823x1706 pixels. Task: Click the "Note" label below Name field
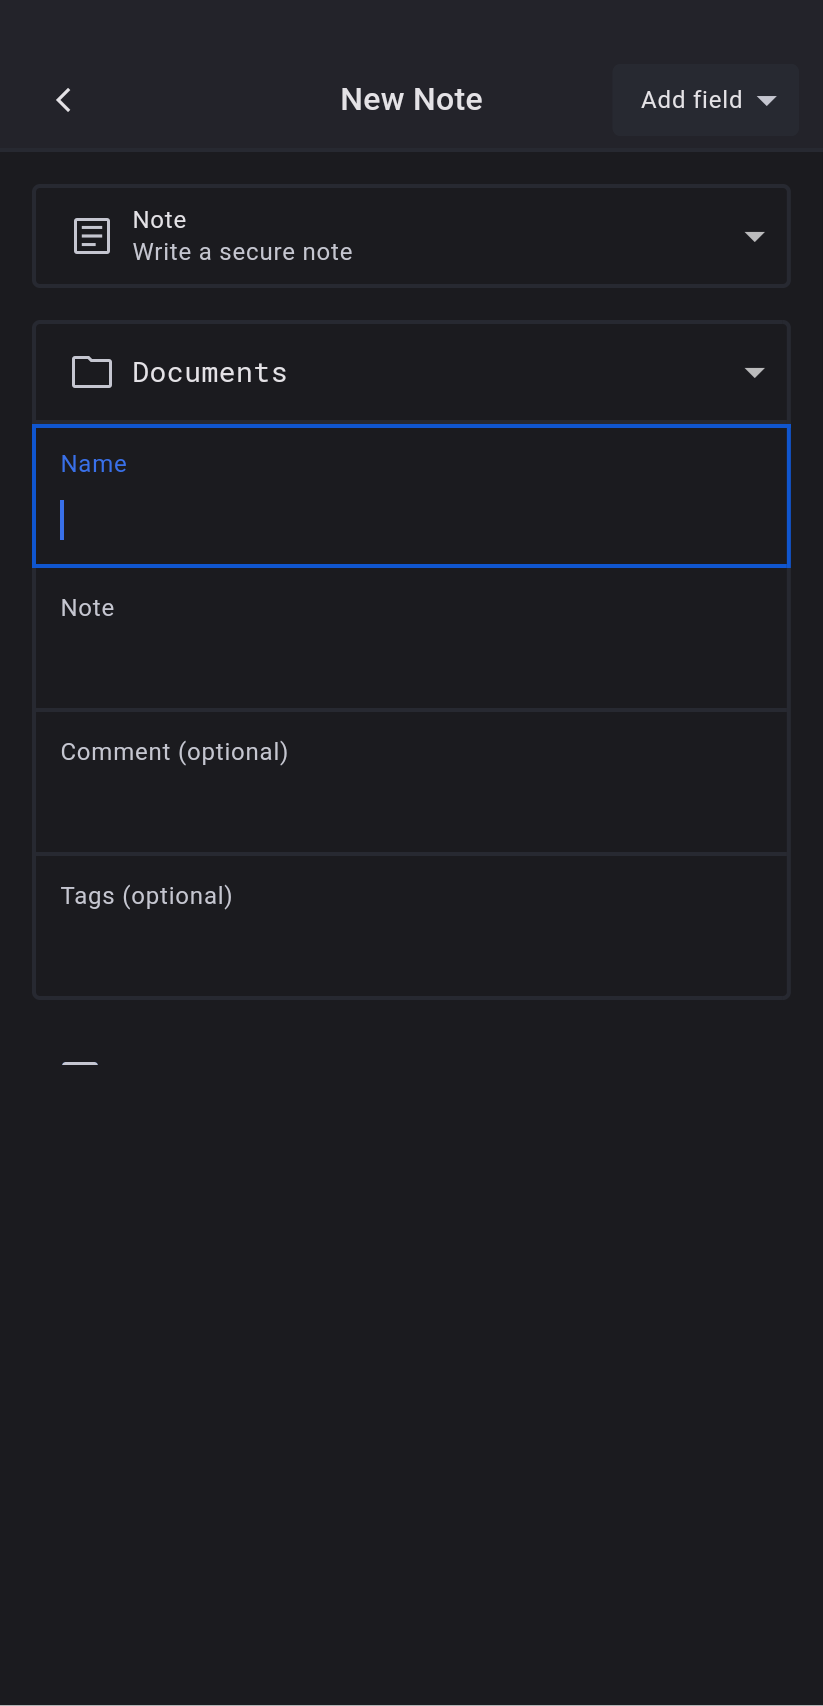[x=88, y=608]
